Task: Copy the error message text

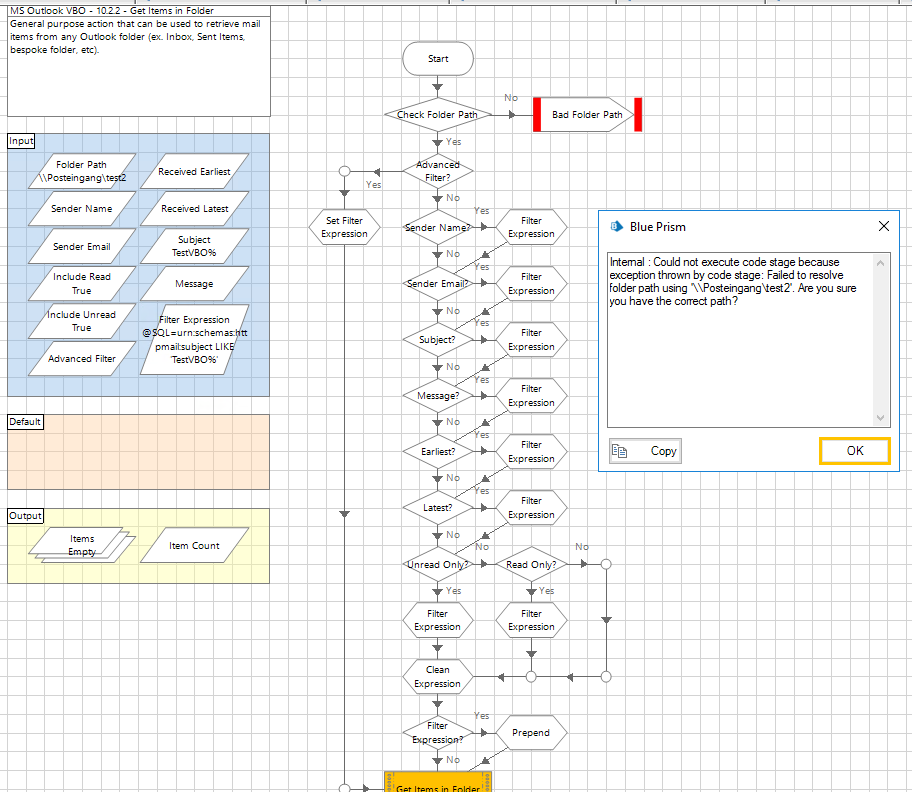Action: [x=645, y=451]
